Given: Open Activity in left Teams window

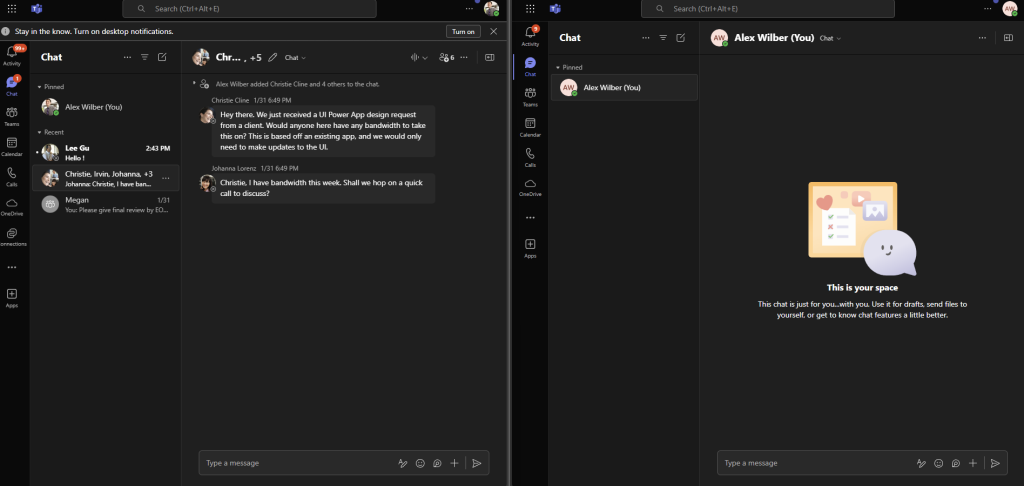Looking at the screenshot, I should 12,56.
